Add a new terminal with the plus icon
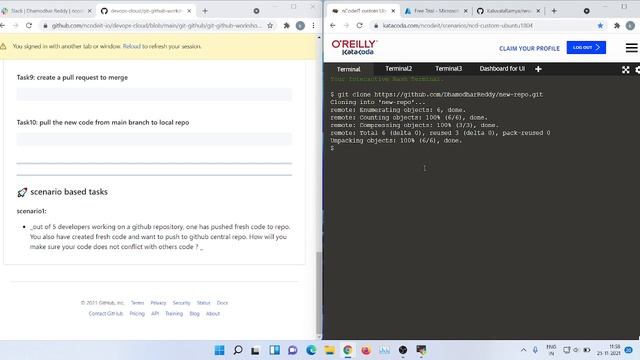 (x=538, y=69)
